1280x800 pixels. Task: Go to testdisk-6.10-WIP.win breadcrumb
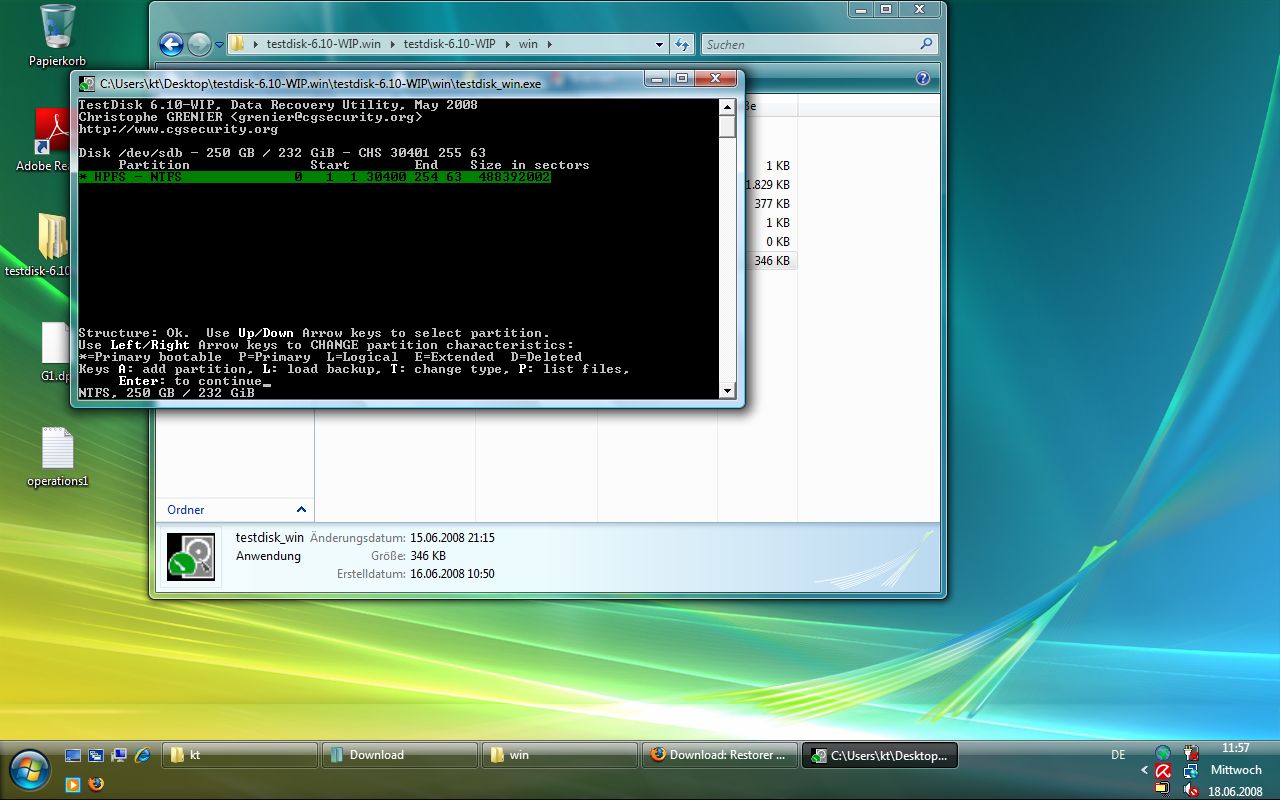click(x=324, y=44)
